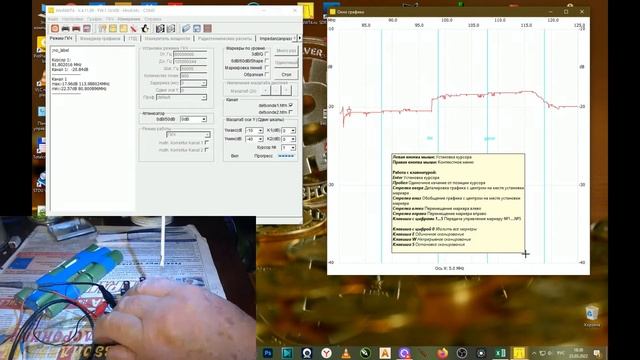Image resolution: width=640 pixels, height=360 pixels.
Task: Open the notification center icon
Action: pyautogui.click(x=597, y=353)
